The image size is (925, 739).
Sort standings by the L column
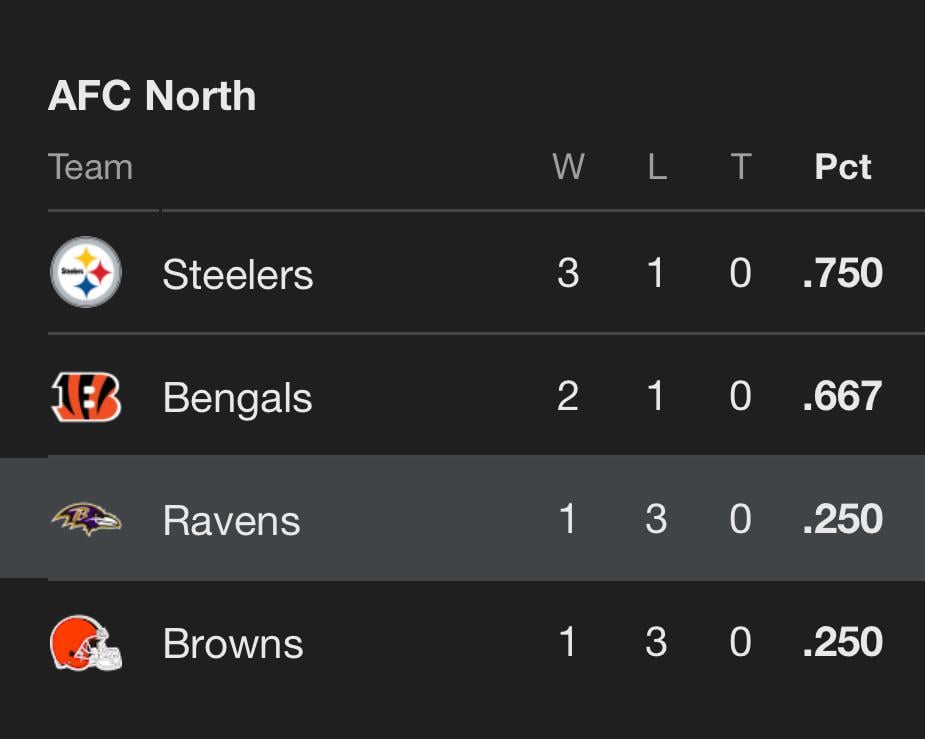[x=655, y=167]
